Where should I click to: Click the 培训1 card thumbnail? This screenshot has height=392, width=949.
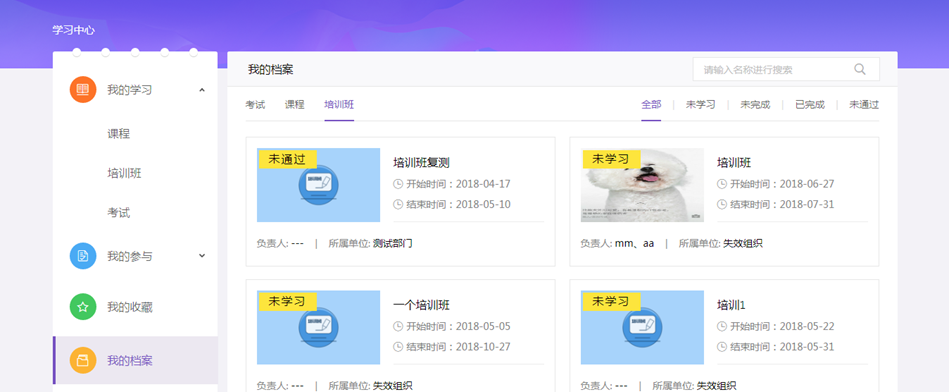(x=642, y=327)
